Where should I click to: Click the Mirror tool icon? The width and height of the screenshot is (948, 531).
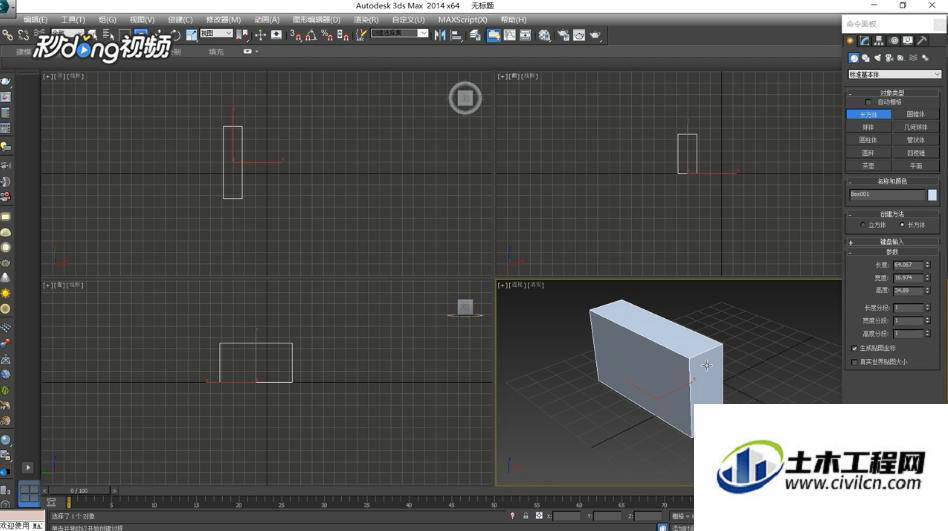(440, 35)
